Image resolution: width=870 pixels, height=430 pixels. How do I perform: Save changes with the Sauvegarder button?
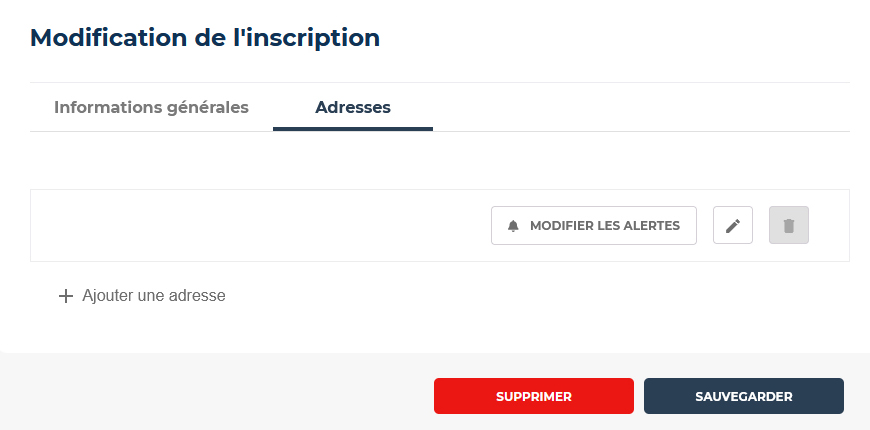(743, 396)
